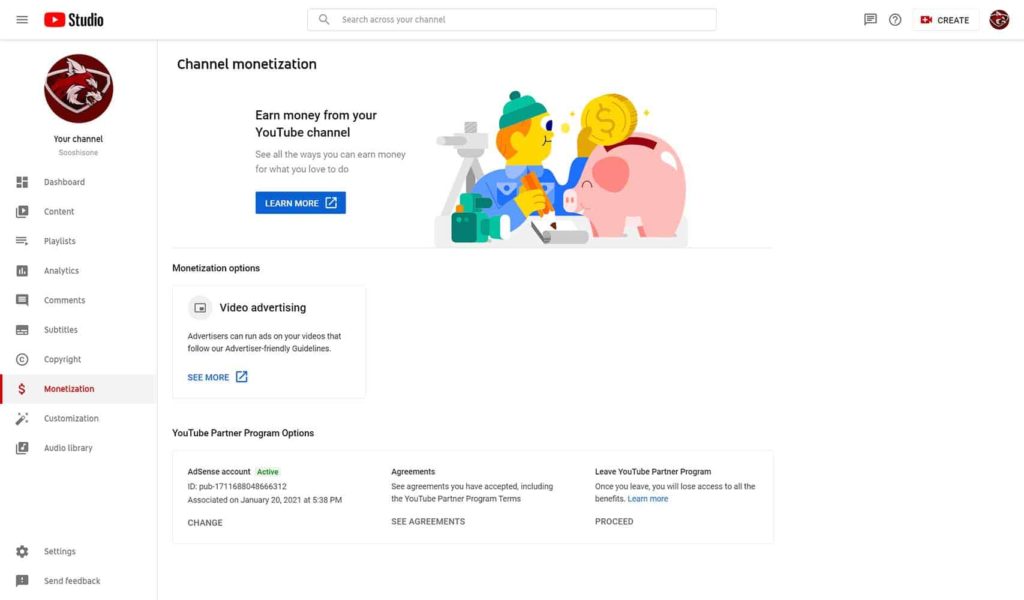Viewport: 1024px width, 600px height.
Task: Click the YouTube Partner Program Options heading
Action: 243,433
